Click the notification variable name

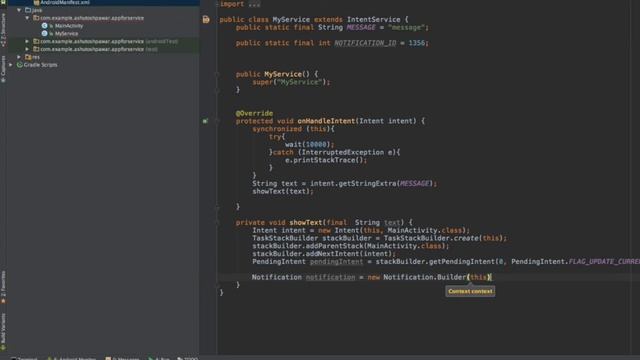coord(330,277)
